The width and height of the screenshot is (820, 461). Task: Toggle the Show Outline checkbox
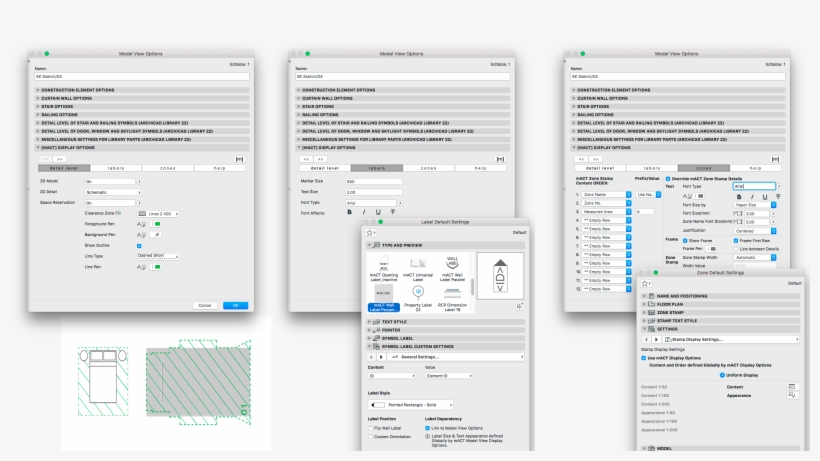coord(139,245)
